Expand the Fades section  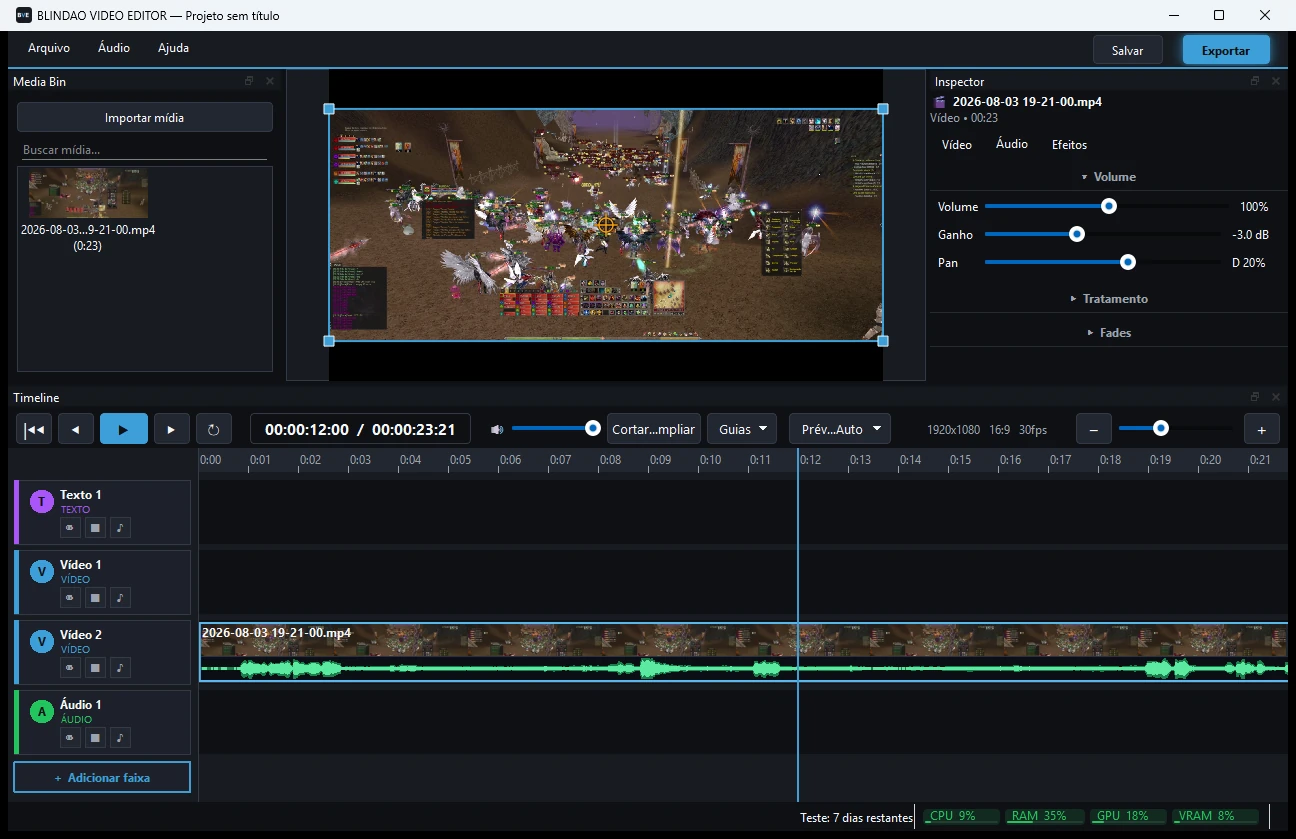coord(1108,333)
